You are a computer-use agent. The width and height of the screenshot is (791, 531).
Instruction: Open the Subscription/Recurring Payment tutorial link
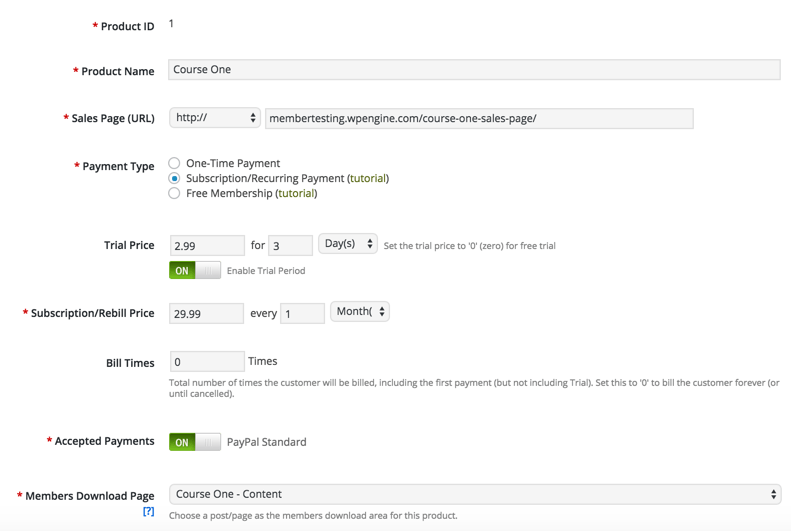[367, 178]
